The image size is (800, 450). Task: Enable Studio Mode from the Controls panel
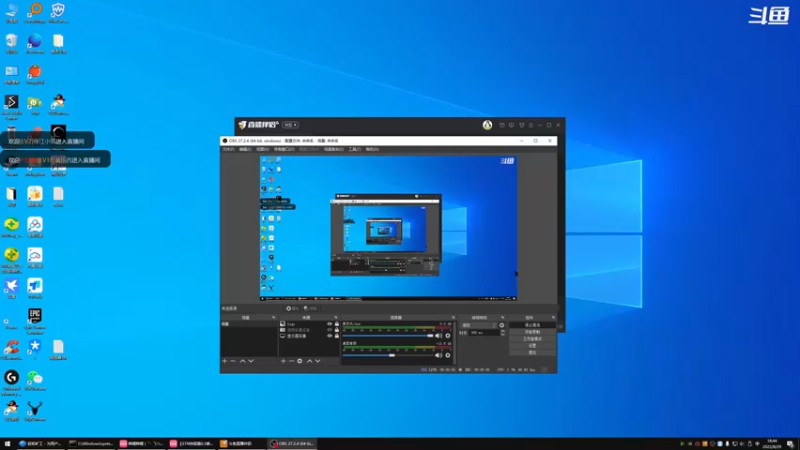[x=532, y=339]
